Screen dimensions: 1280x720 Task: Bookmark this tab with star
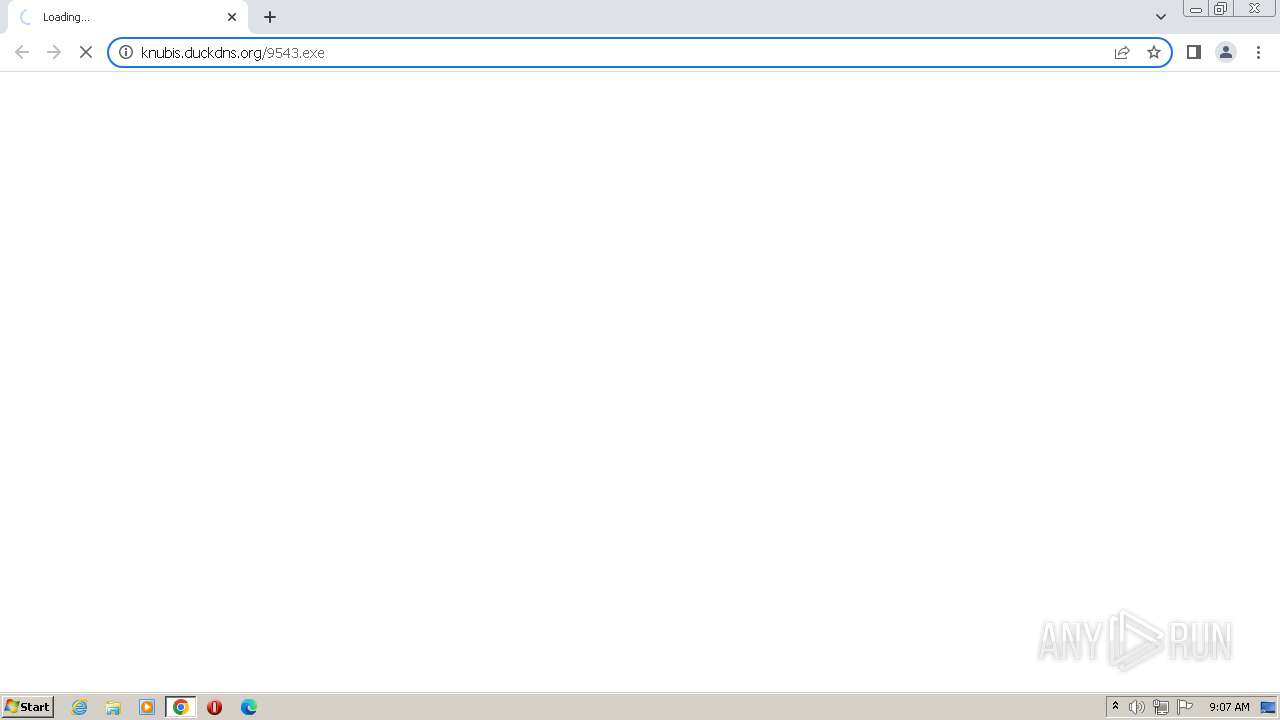coord(1154,52)
